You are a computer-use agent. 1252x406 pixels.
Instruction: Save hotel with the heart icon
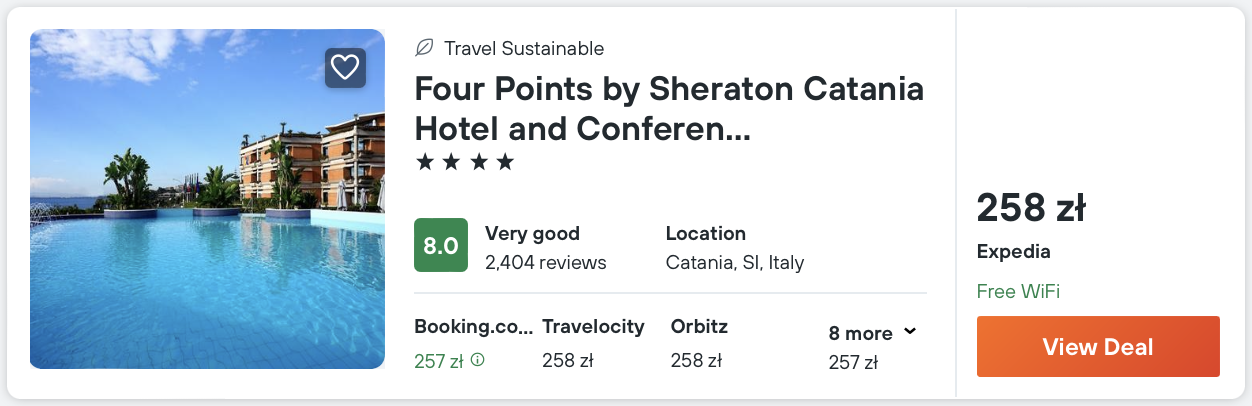coord(345,68)
